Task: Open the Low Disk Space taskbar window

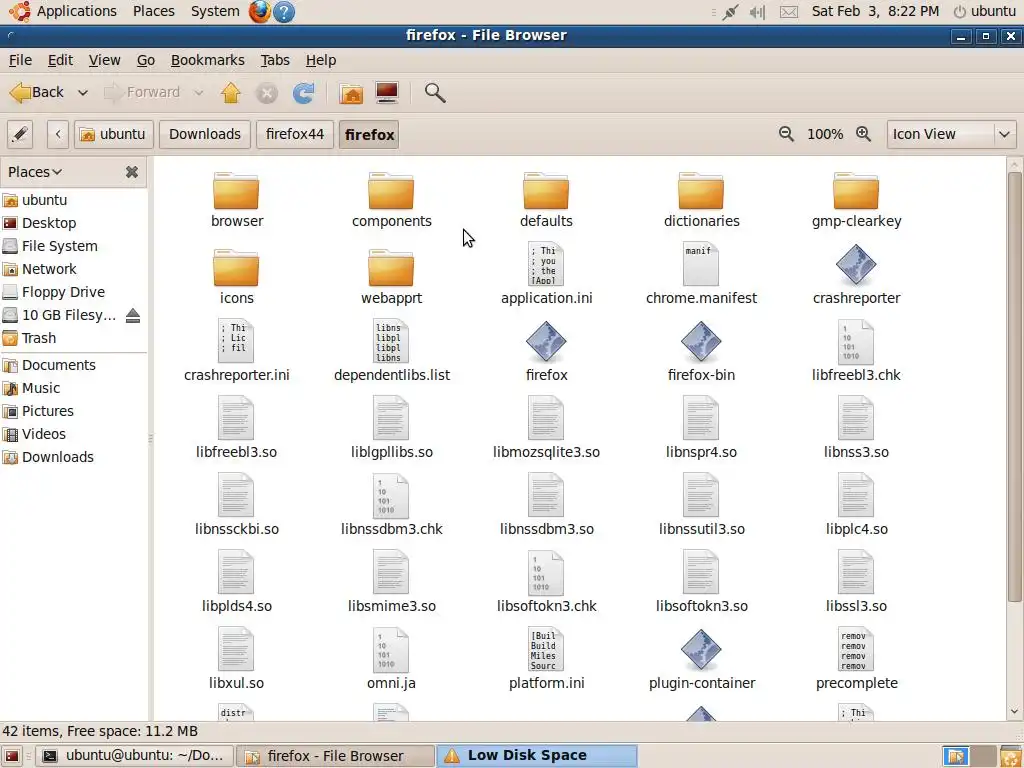Action: coord(536,756)
